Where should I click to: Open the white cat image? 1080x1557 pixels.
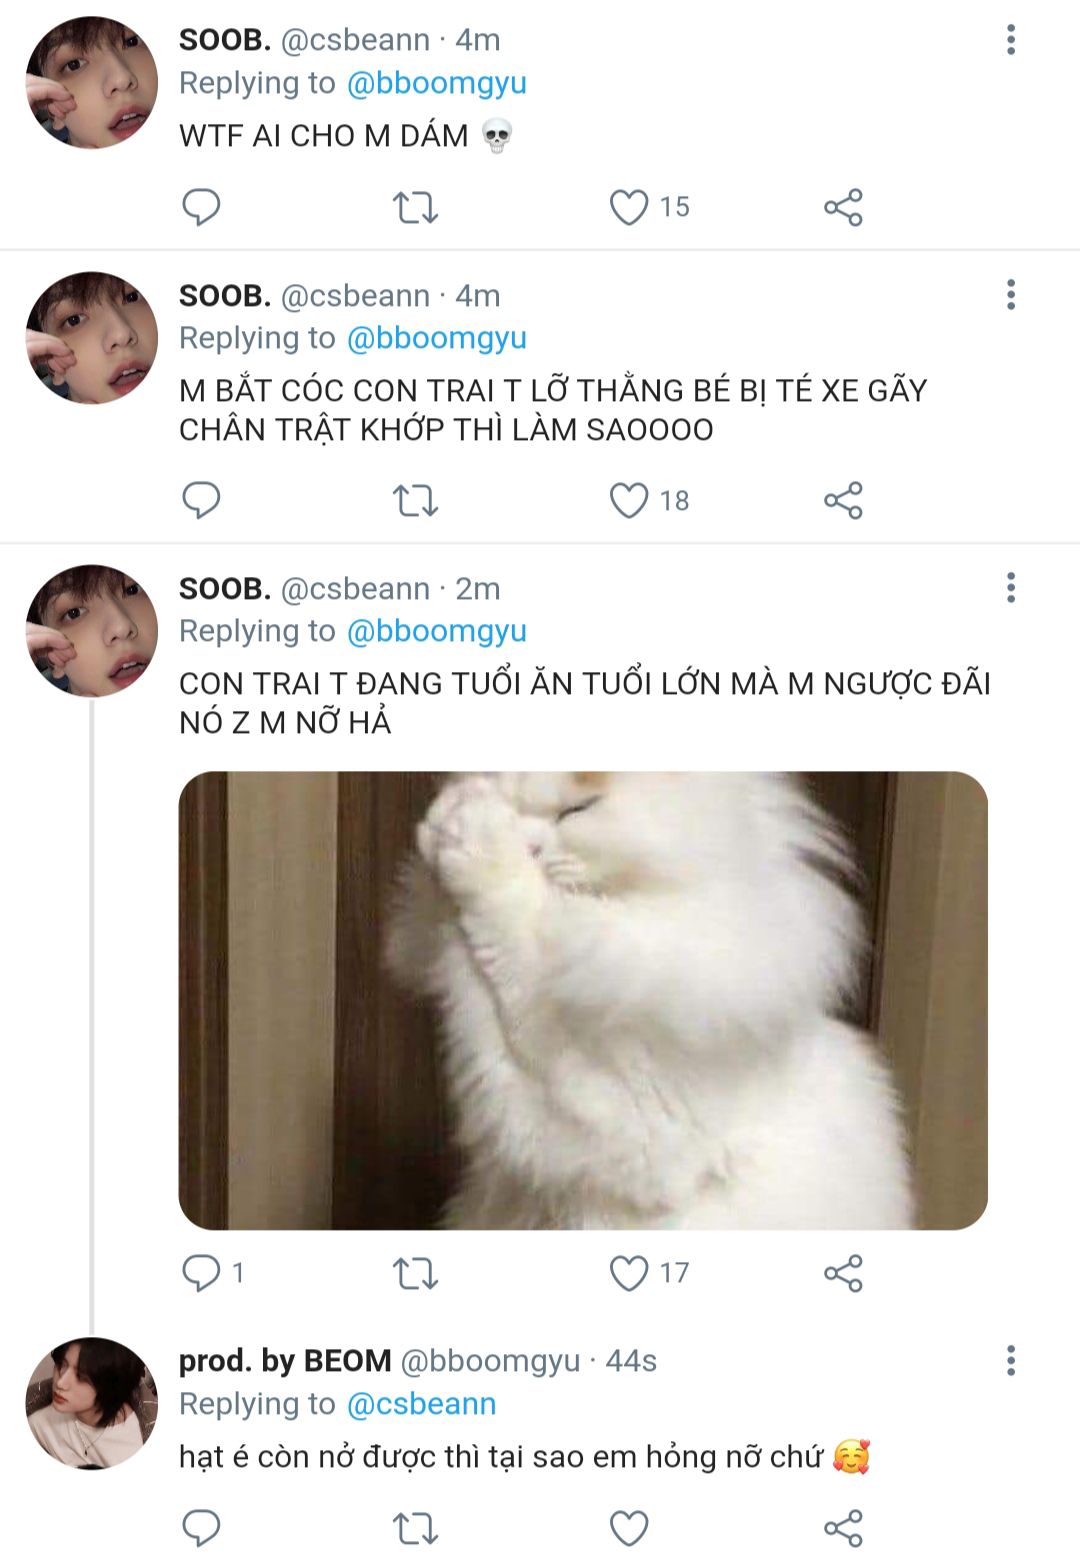point(583,1000)
